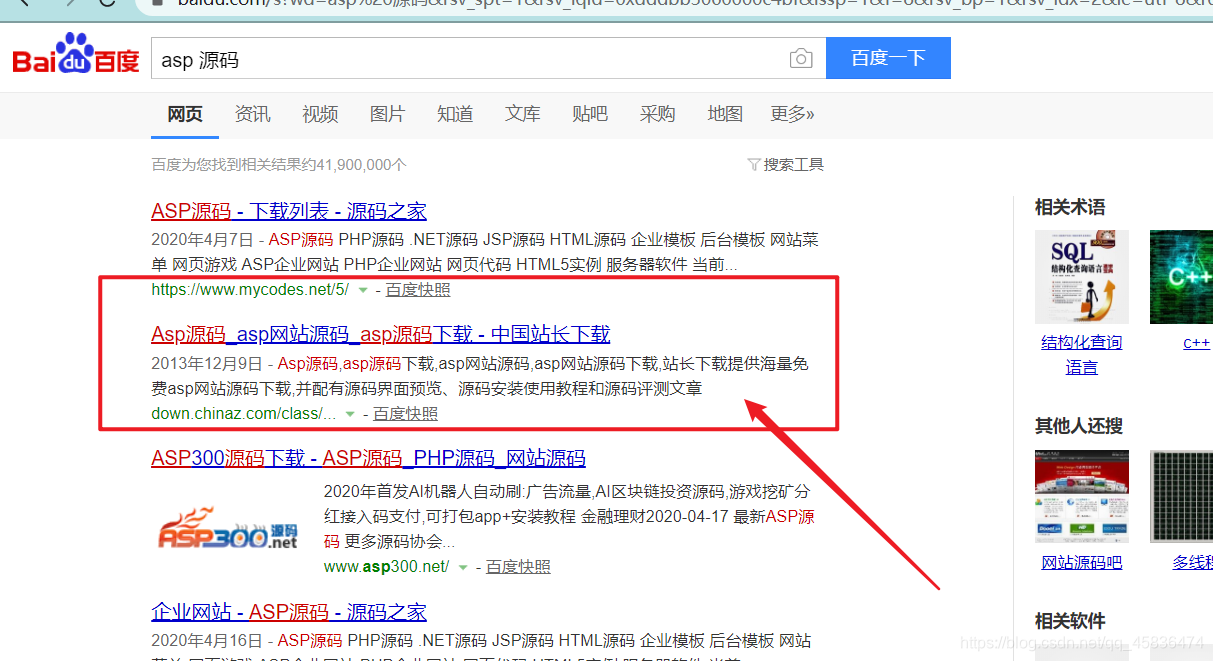Click the www.asp300.net/ URL
The width and height of the screenshot is (1213, 661).
(x=386, y=566)
